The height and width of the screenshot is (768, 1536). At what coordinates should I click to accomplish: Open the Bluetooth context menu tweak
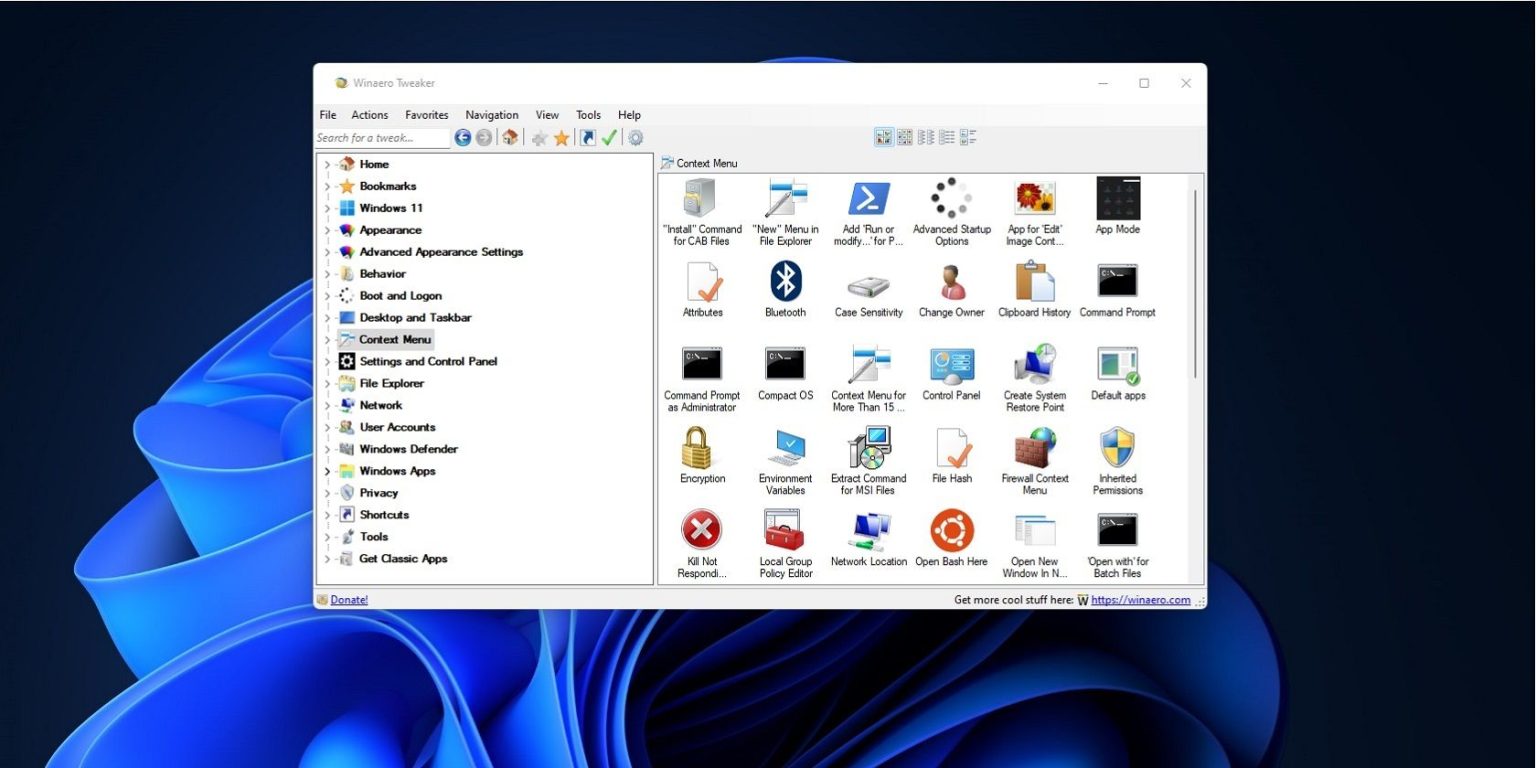pyautogui.click(x=785, y=283)
